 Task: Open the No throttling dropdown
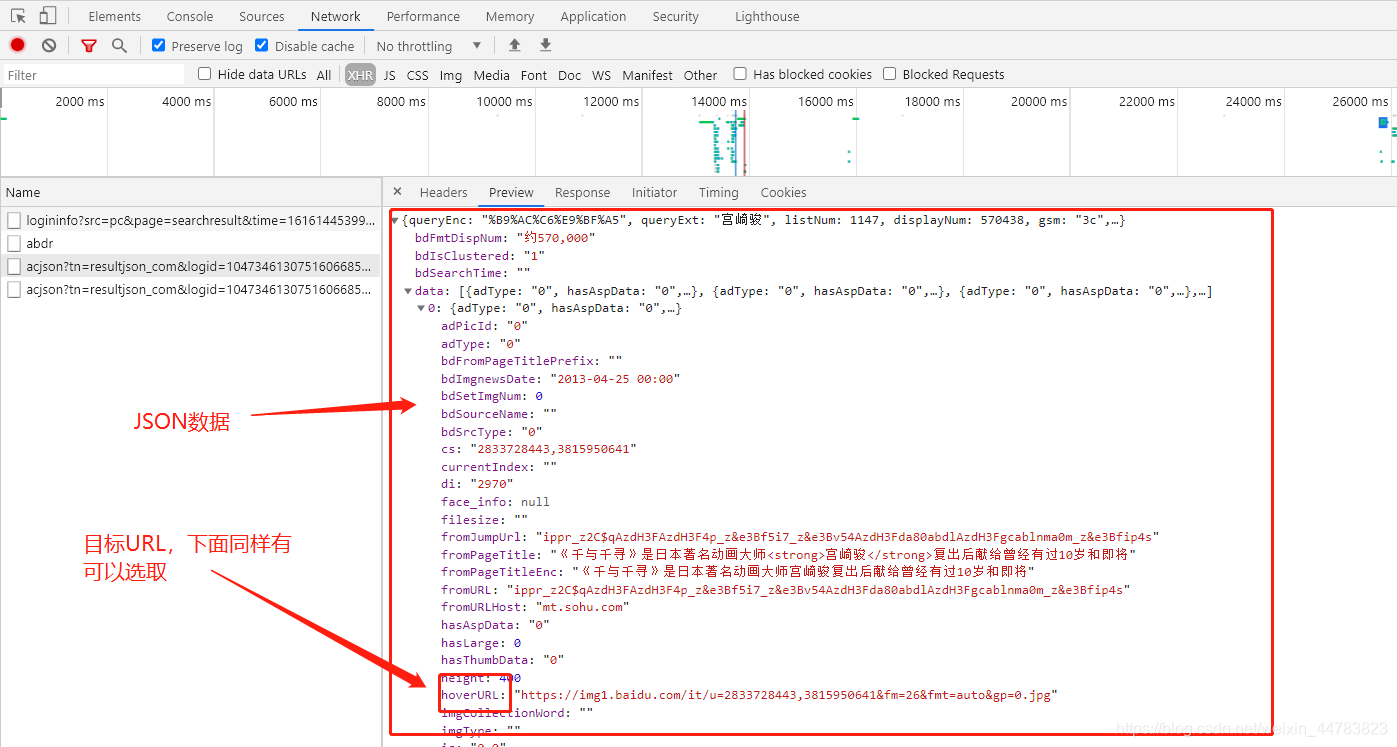pos(429,46)
